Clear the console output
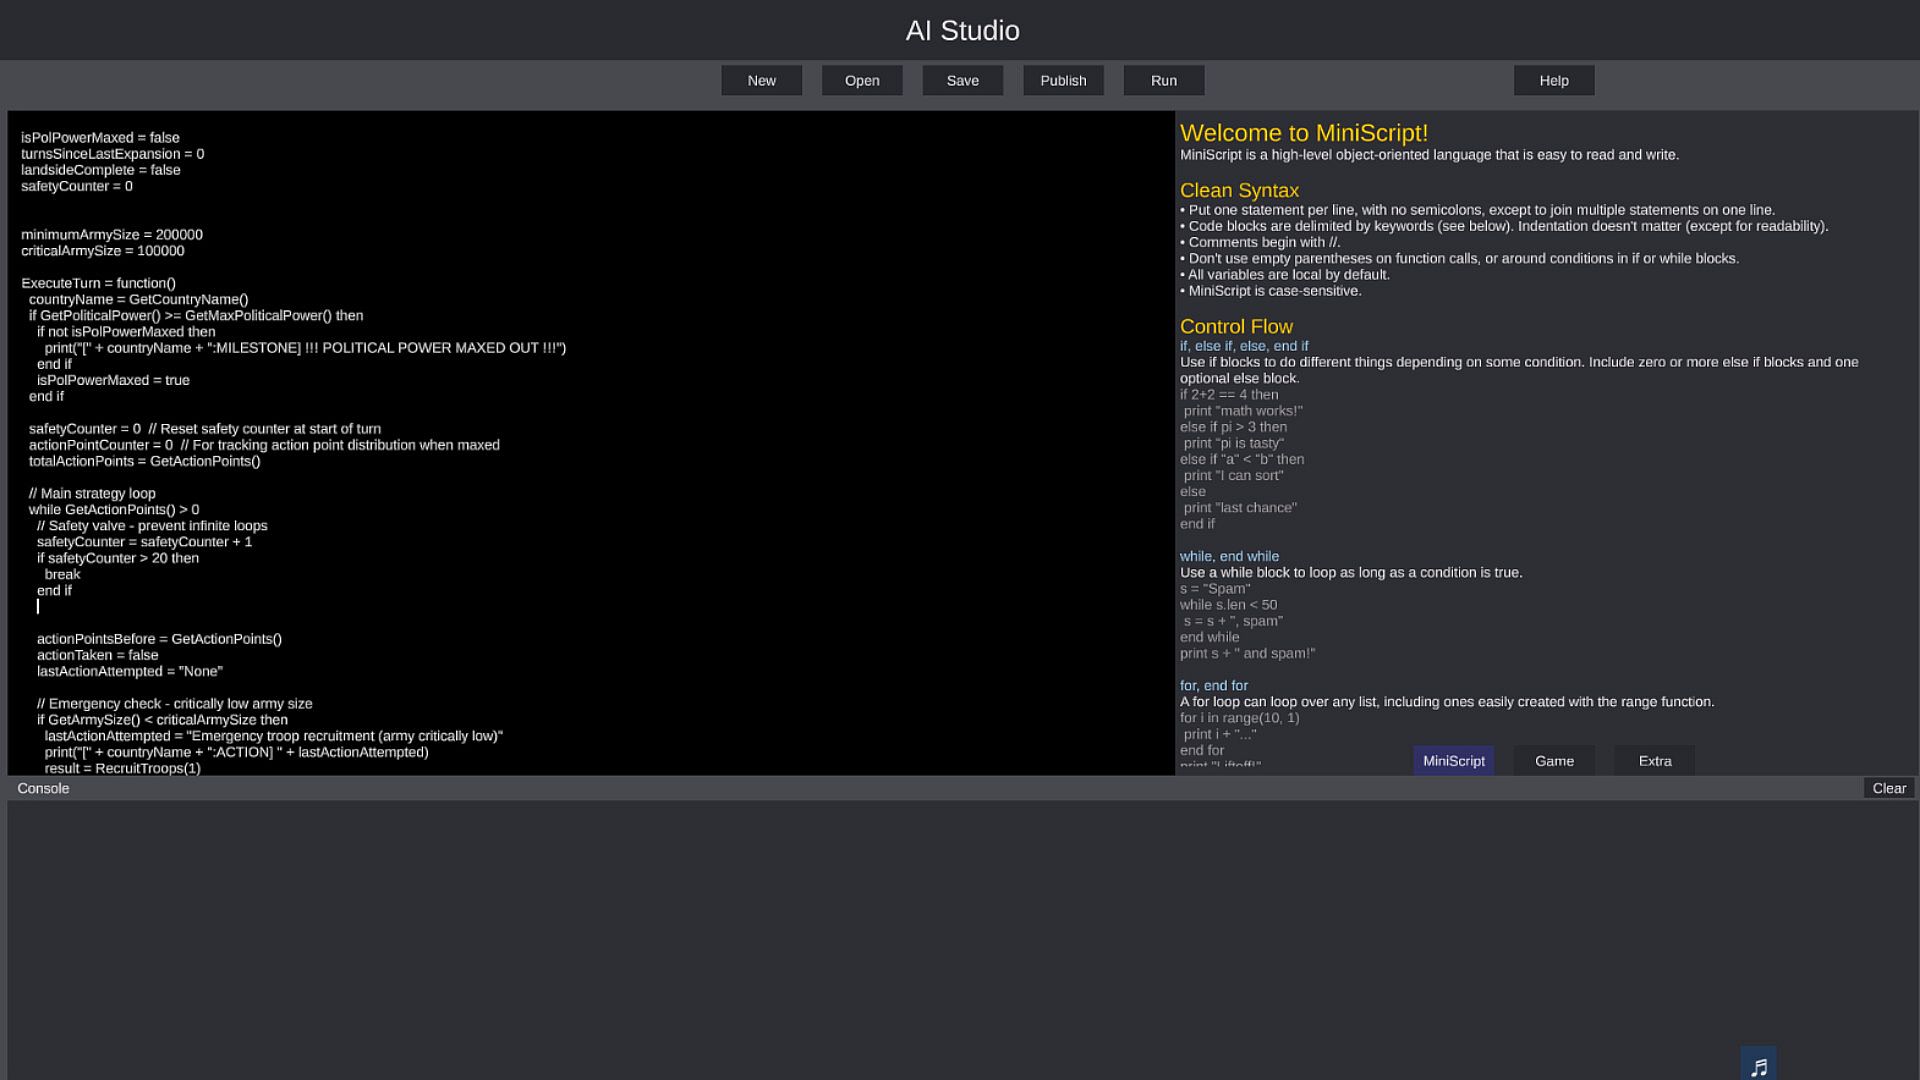This screenshot has height=1080, width=1920. (1888, 788)
